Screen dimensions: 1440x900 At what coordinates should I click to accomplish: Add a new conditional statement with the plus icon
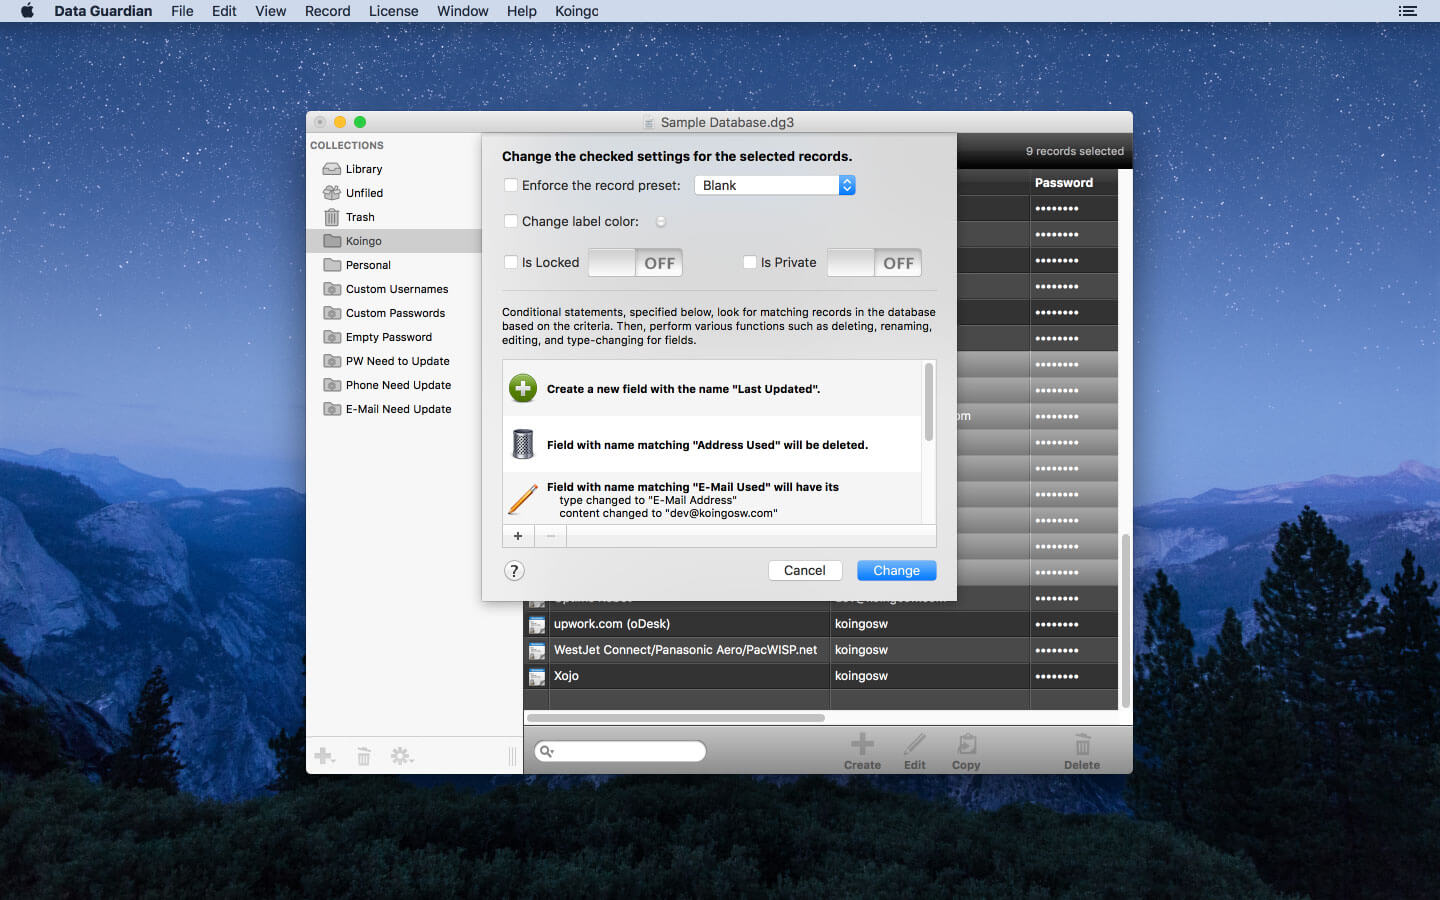[x=517, y=536]
